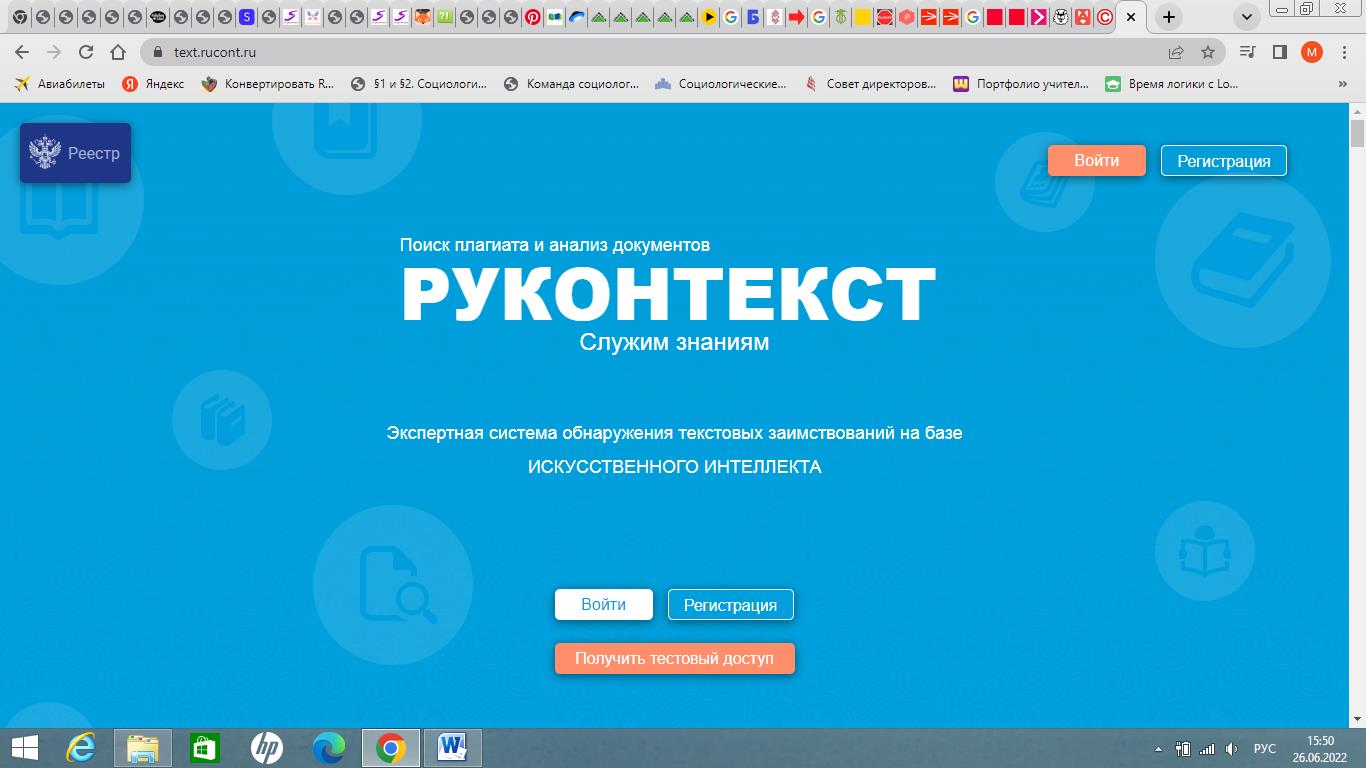Switch to the green ?! tab
1366x768 pixels.
coord(444,17)
